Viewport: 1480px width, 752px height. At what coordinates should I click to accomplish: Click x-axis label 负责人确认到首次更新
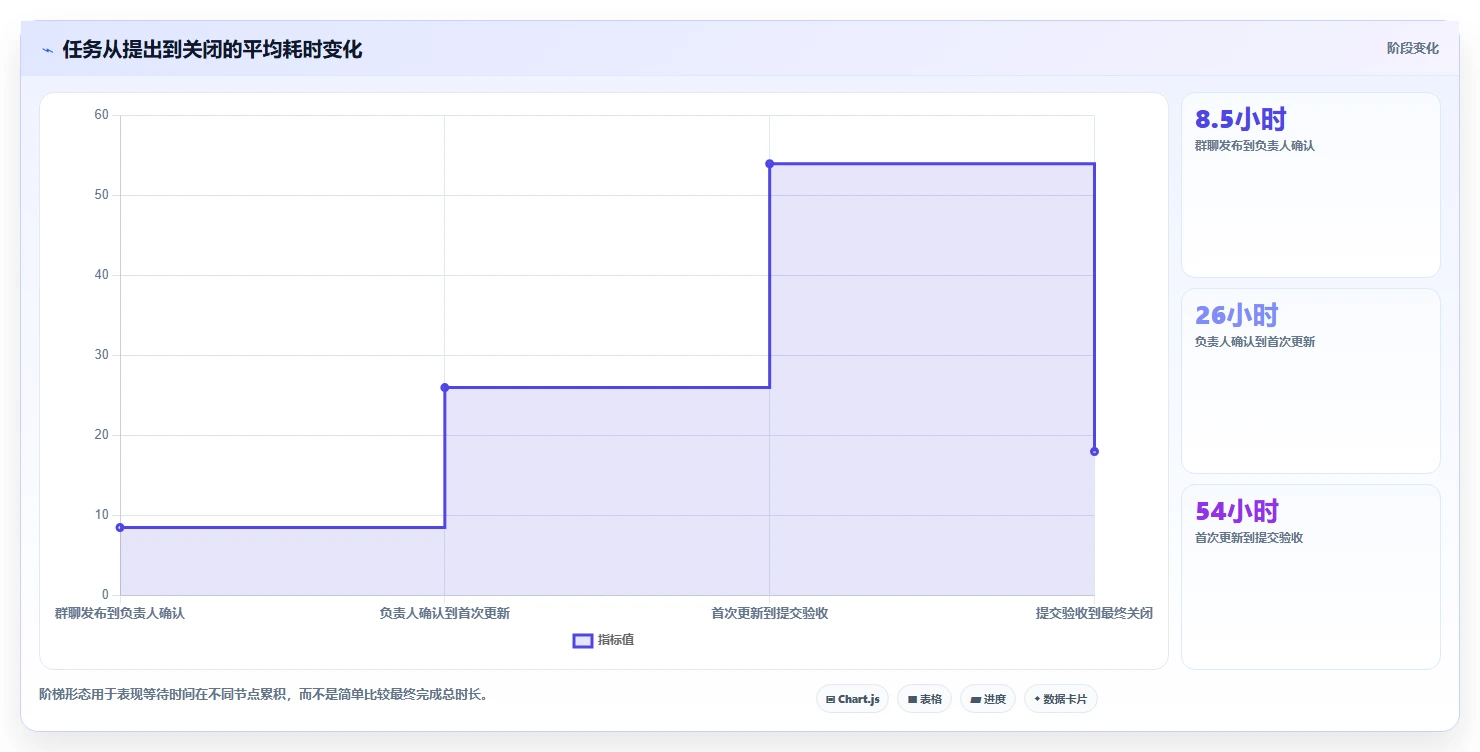click(x=445, y=613)
